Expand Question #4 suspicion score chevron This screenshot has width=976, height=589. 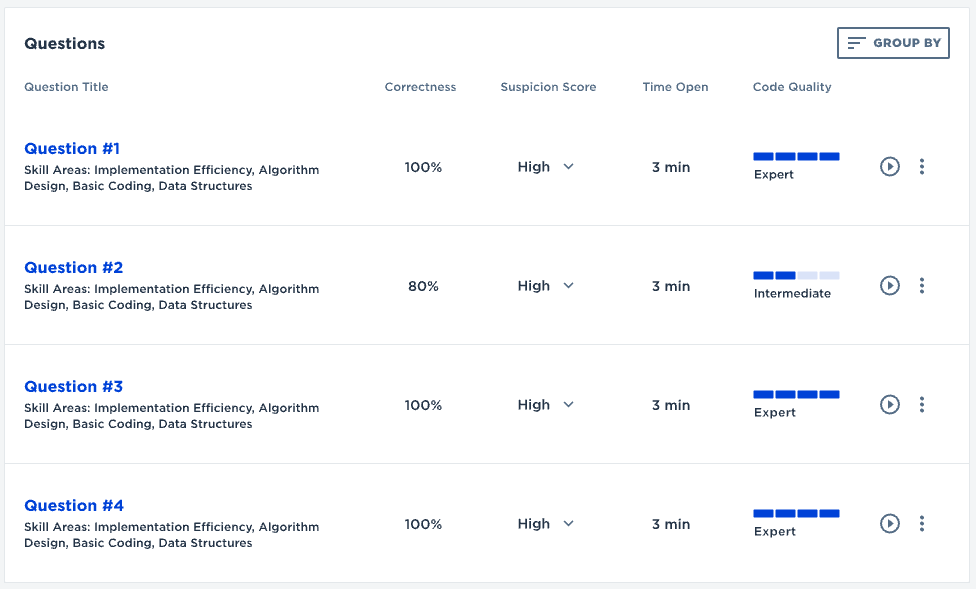click(x=568, y=524)
